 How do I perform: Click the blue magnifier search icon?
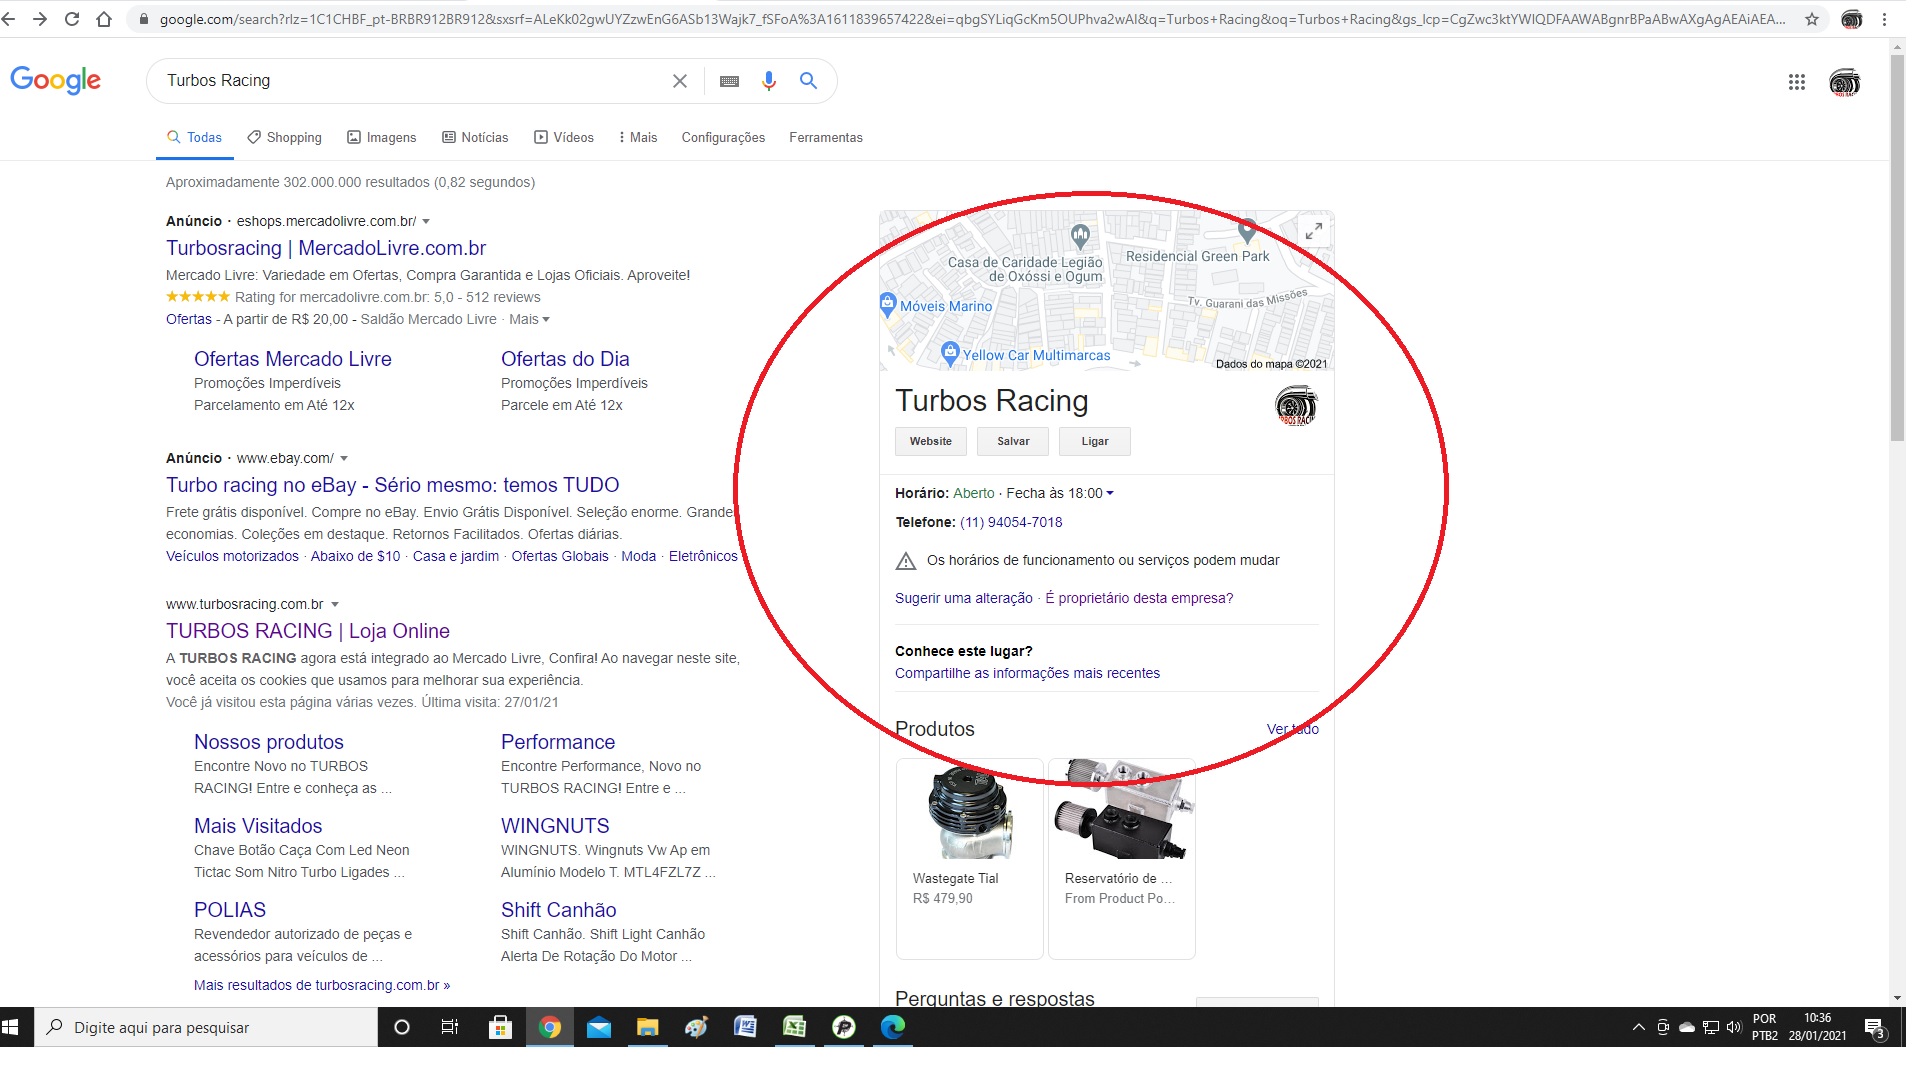(x=809, y=81)
